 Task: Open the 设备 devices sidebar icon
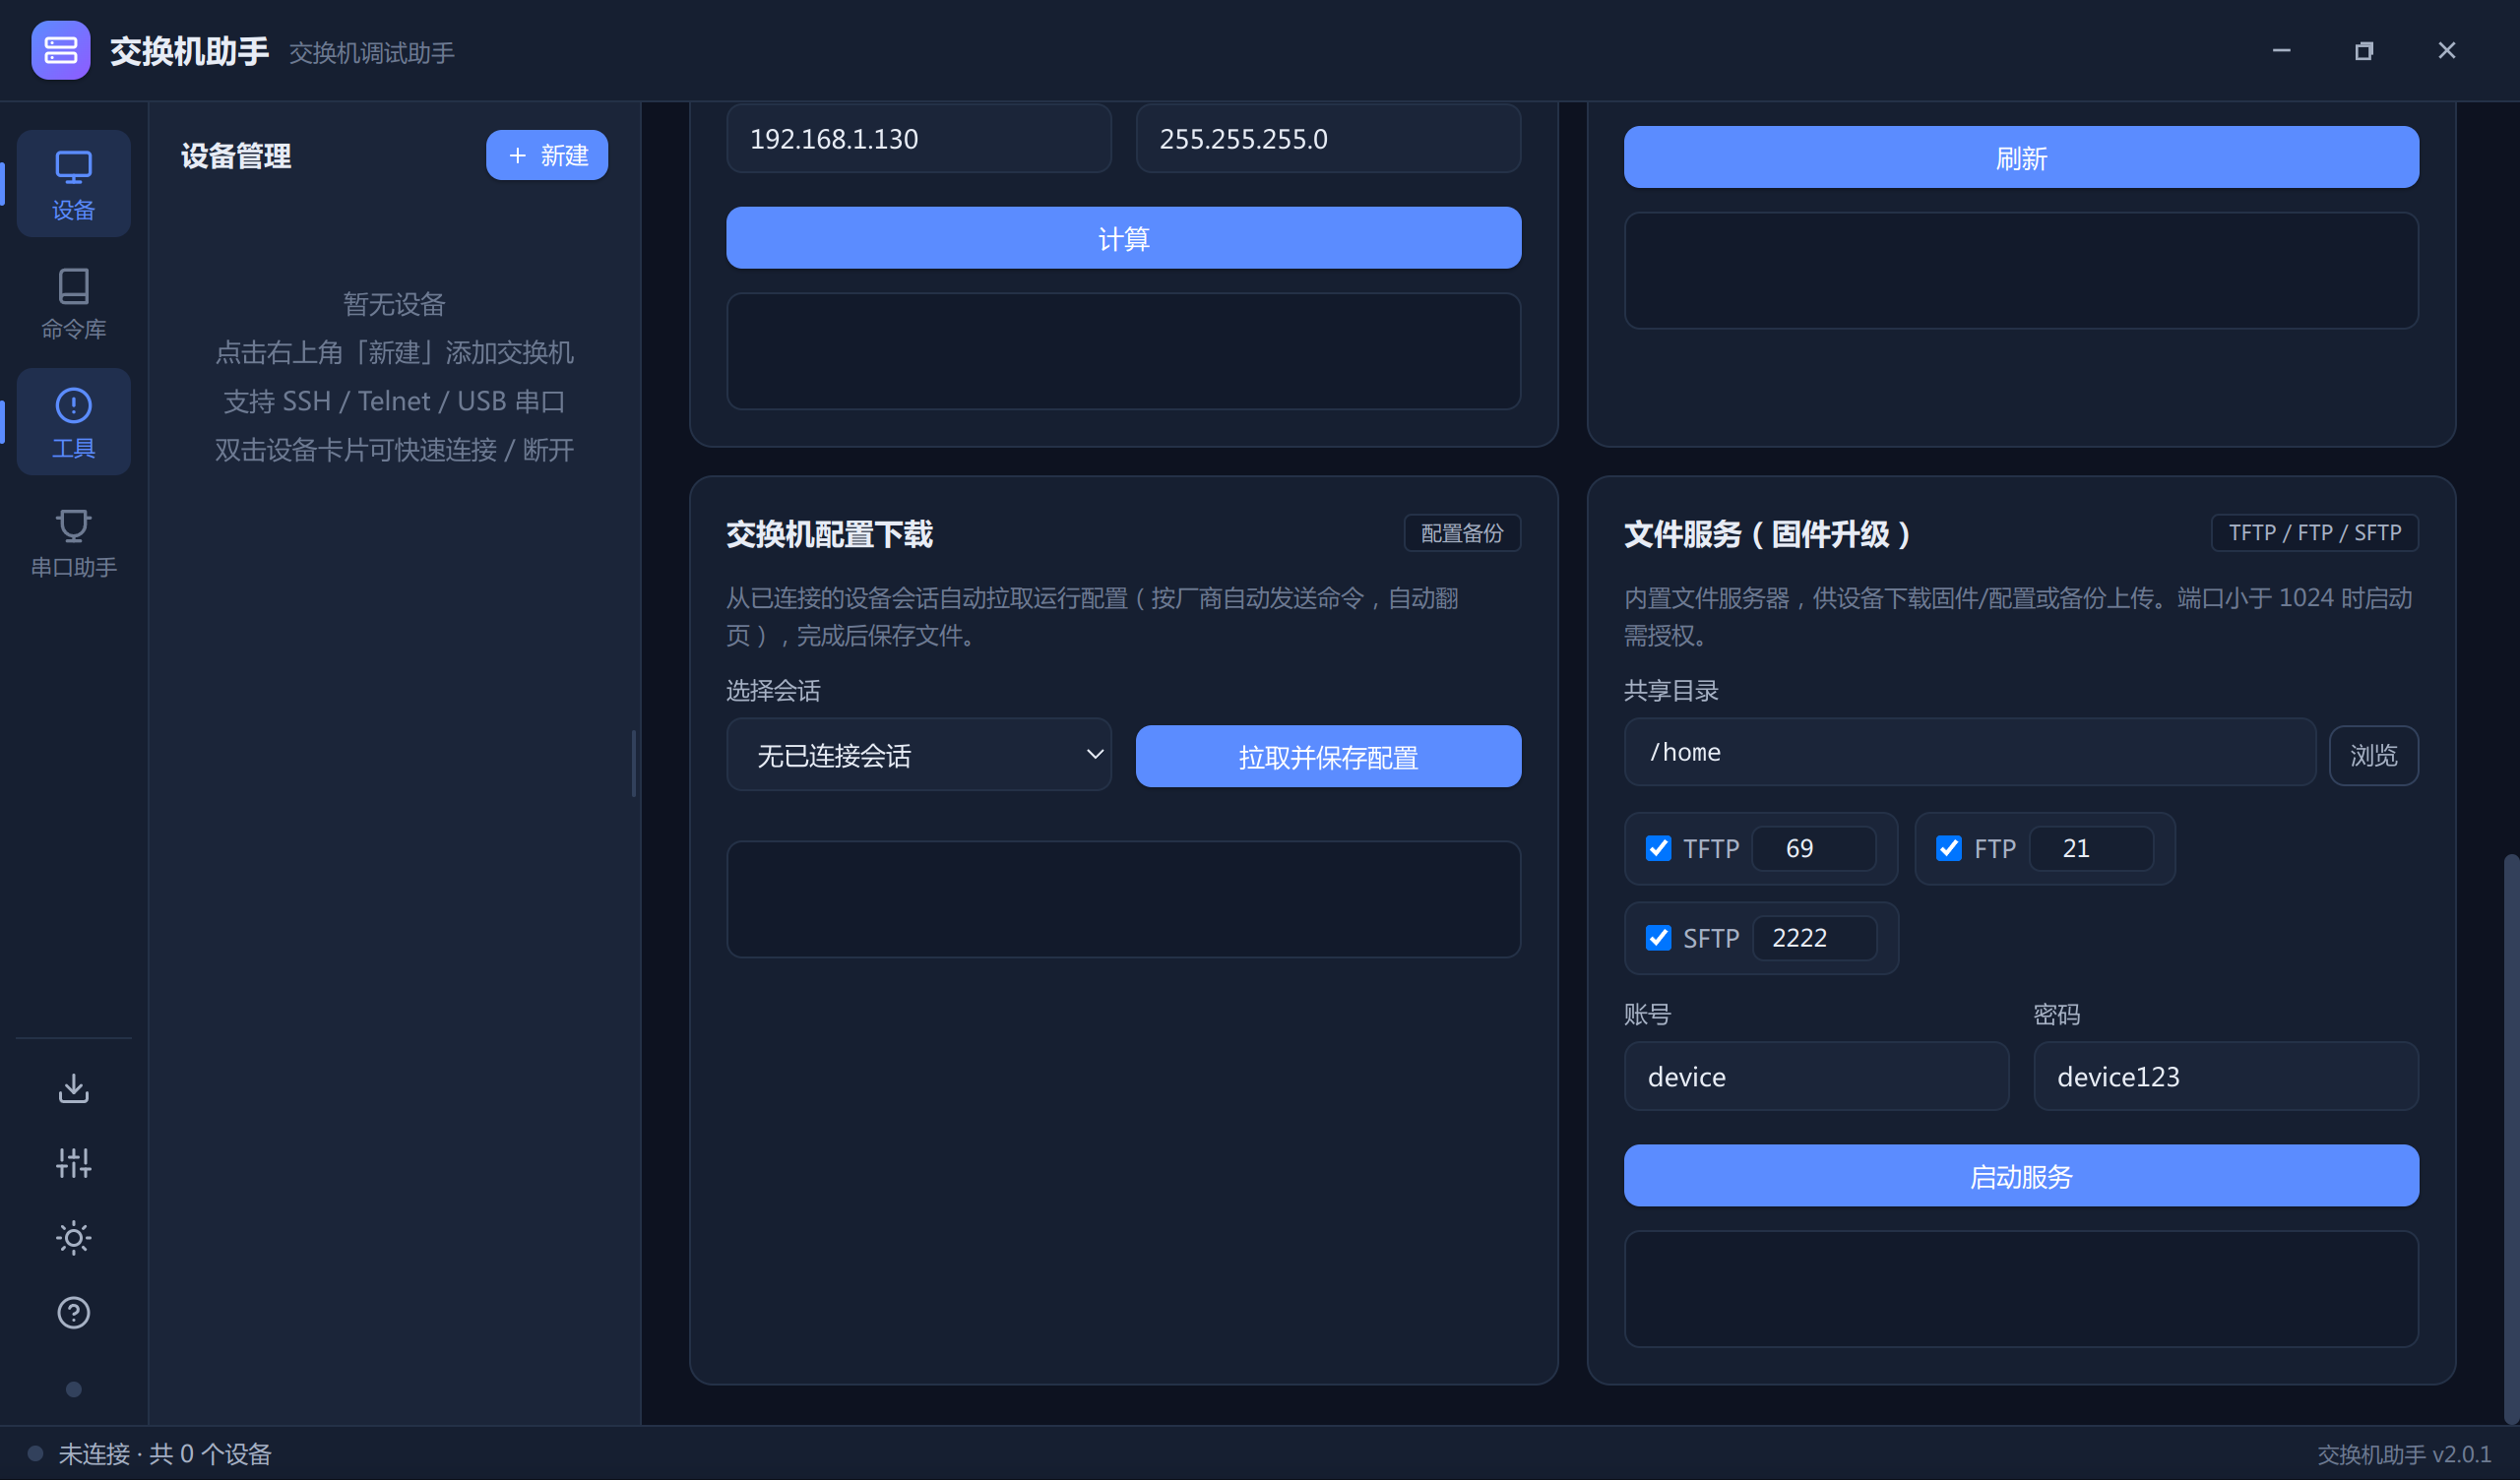(73, 183)
